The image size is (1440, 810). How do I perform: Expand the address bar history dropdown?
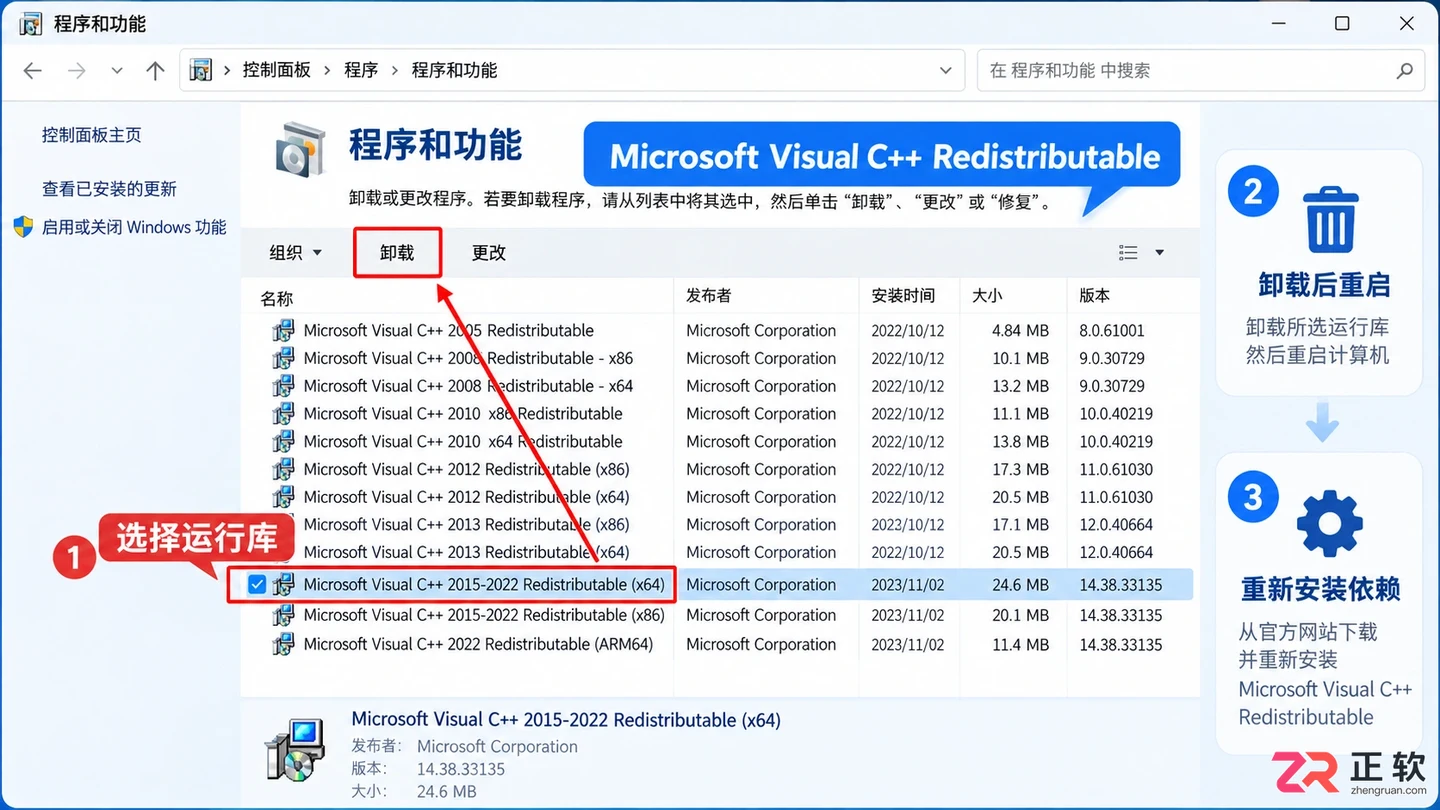point(945,71)
